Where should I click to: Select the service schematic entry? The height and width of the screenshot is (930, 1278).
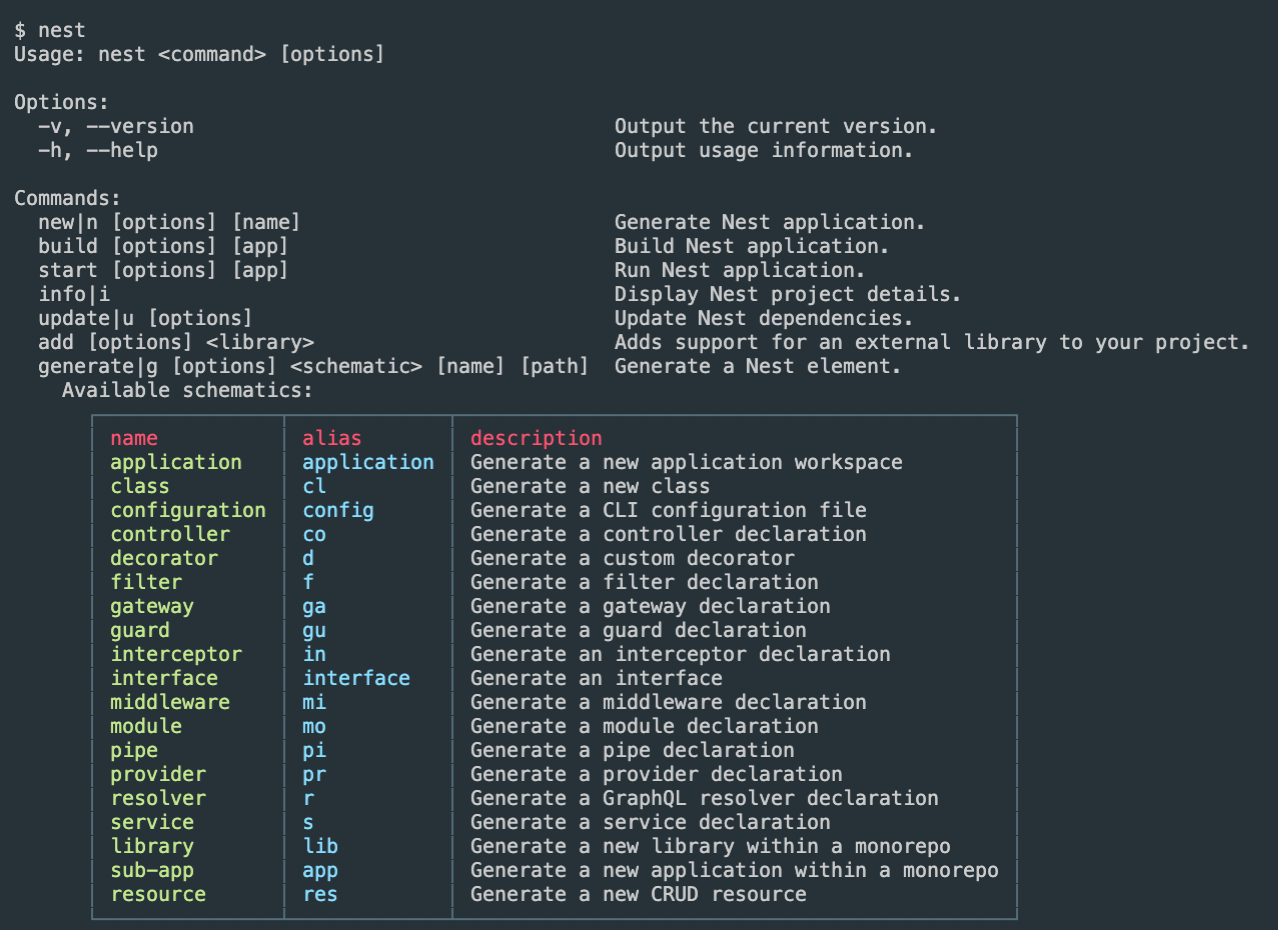coord(152,822)
